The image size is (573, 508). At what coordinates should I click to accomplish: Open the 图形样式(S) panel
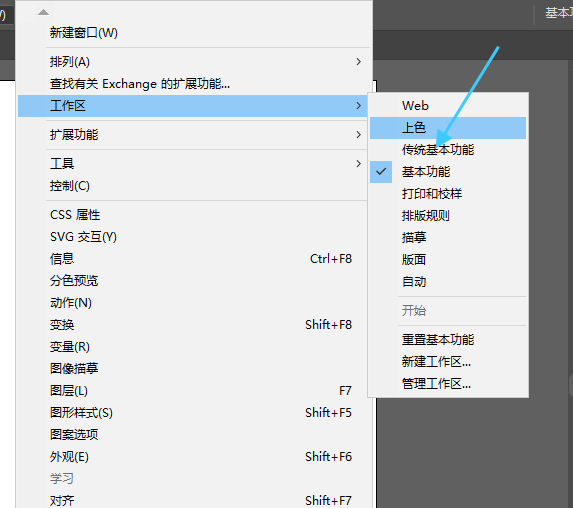193,413
